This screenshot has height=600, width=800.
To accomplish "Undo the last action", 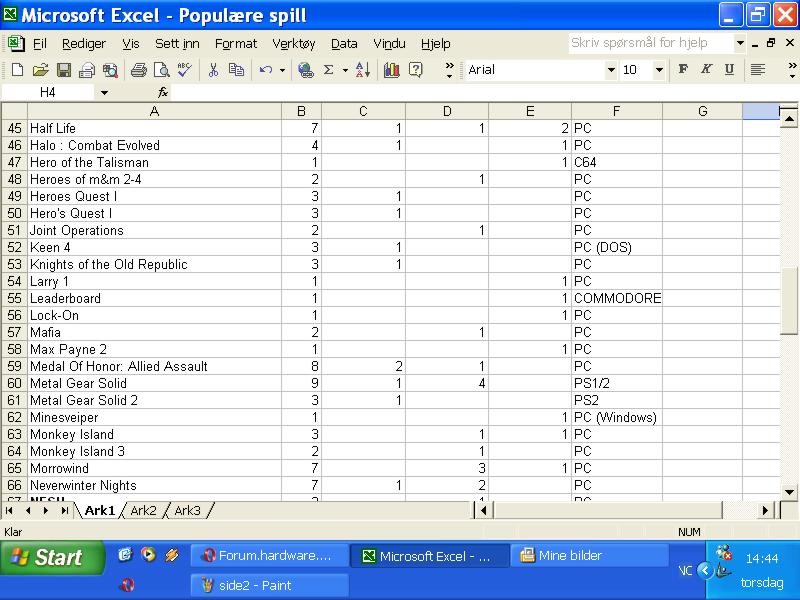I will click(265, 70).
